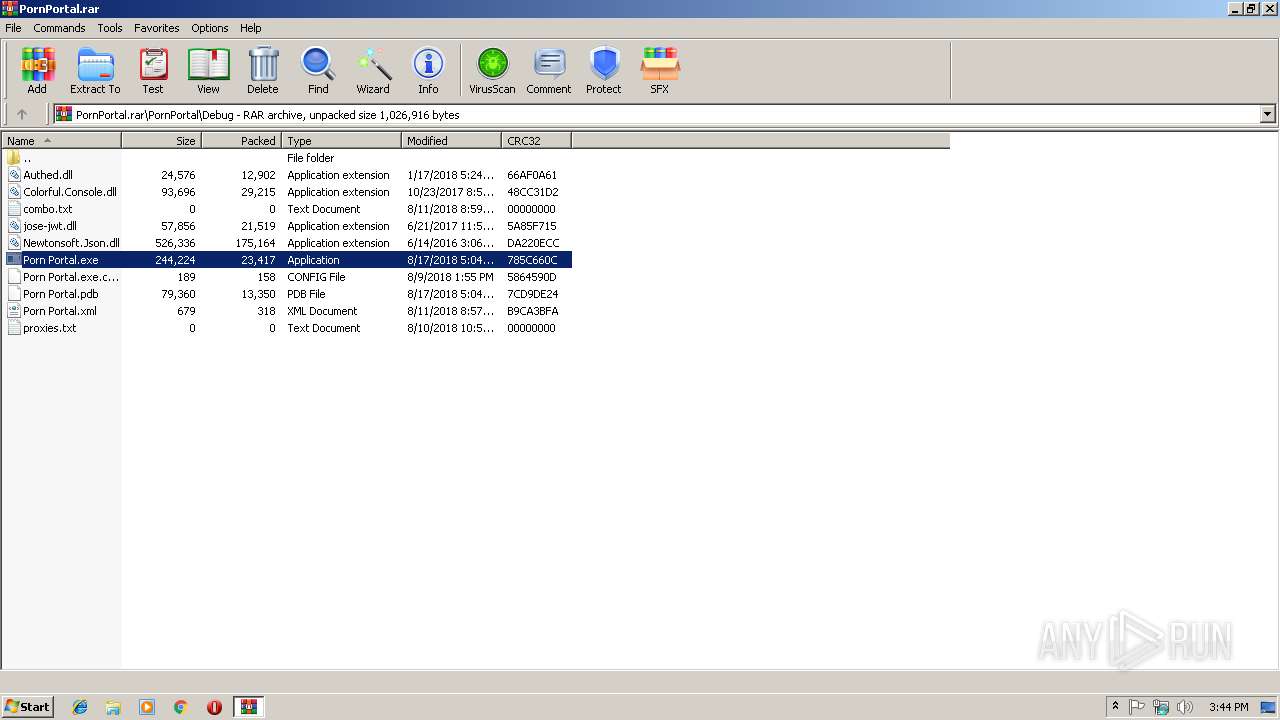
Task: Show archive Info
Action: click(428, 70)
